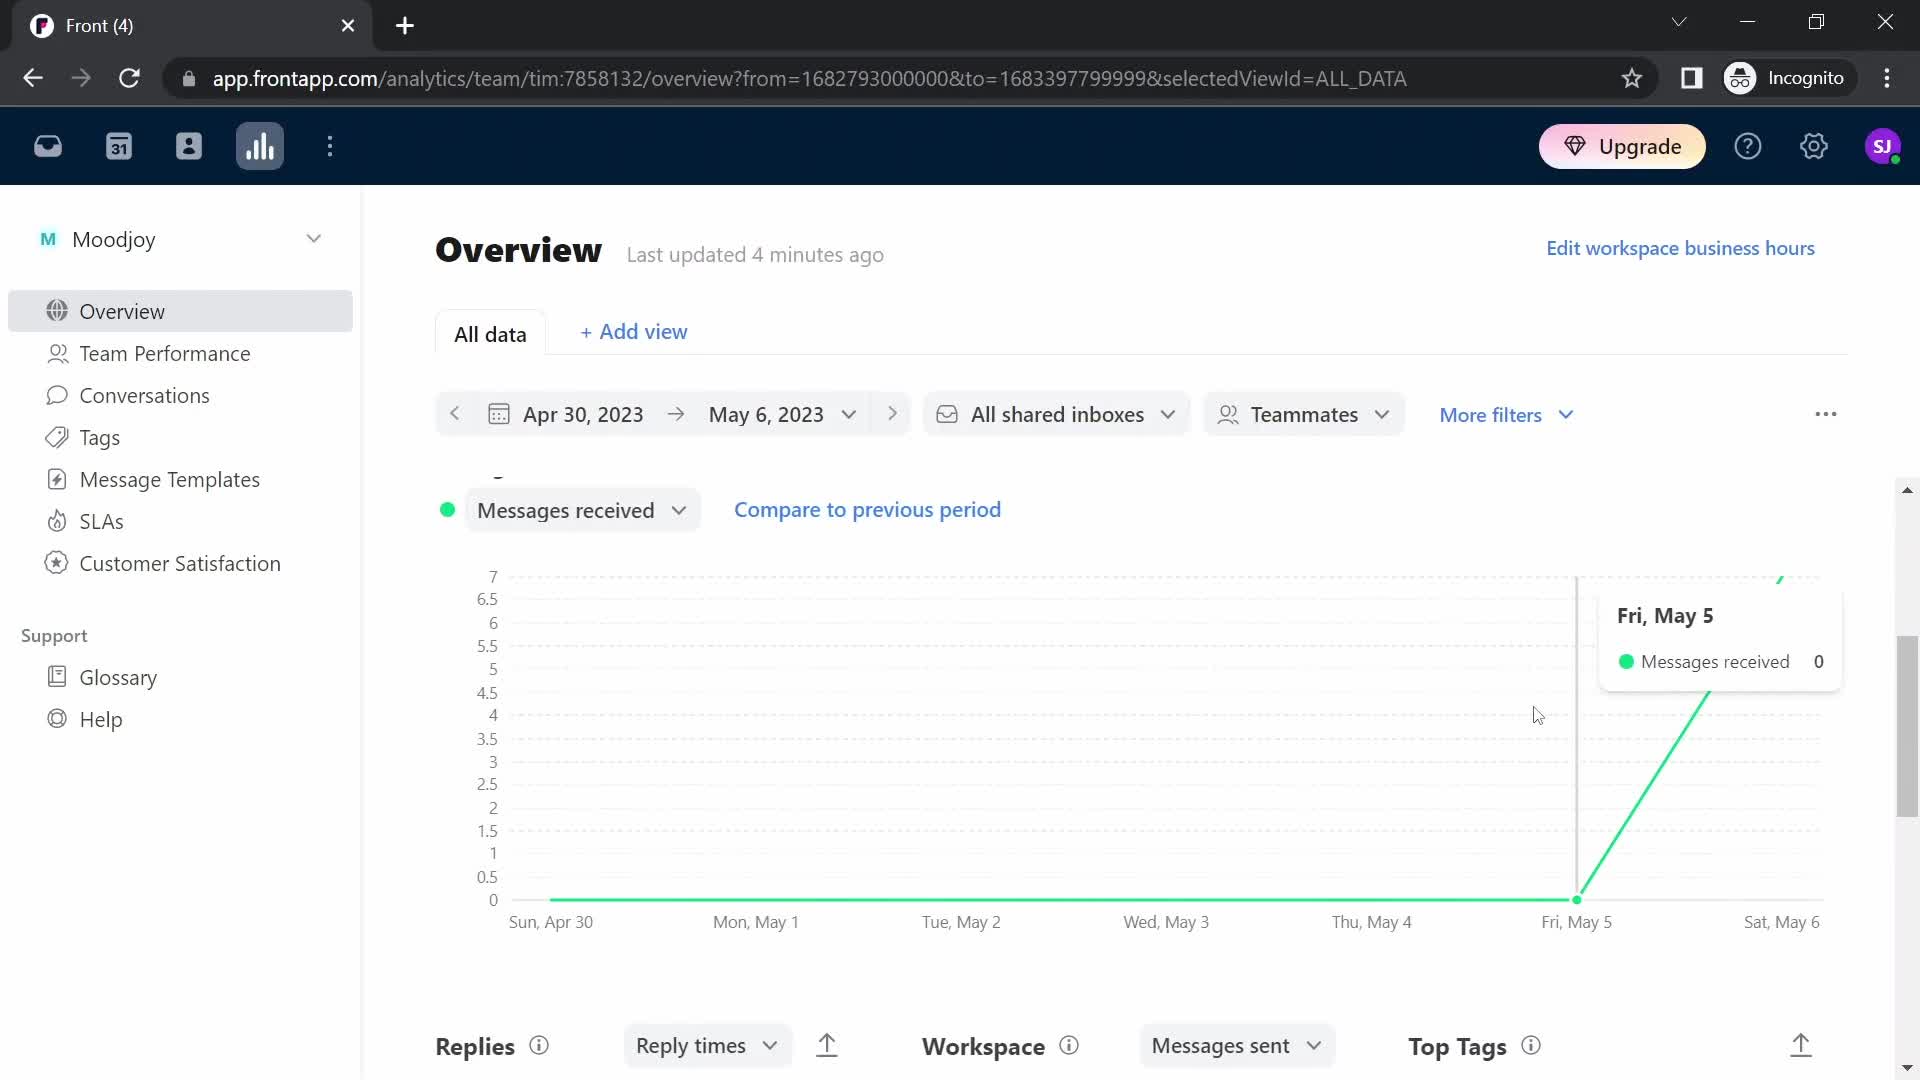Navigate to previous date period
Viewport: 1920px width, 1080px height.
click(x=455, y=414)
